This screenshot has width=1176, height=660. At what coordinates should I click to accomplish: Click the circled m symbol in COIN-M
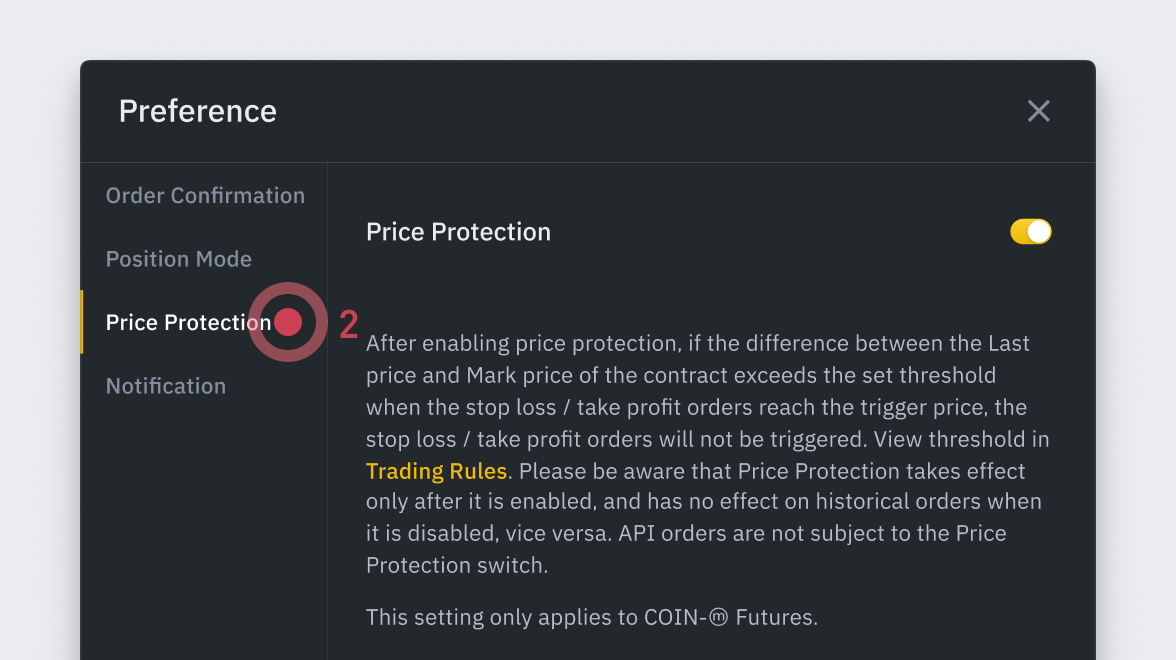(718, 618)
